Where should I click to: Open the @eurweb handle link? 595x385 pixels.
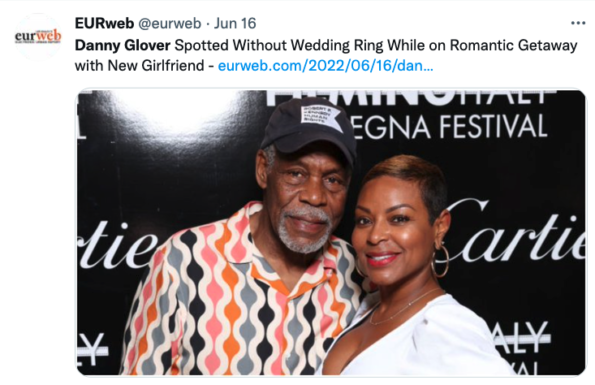click(x=170, y=24)
